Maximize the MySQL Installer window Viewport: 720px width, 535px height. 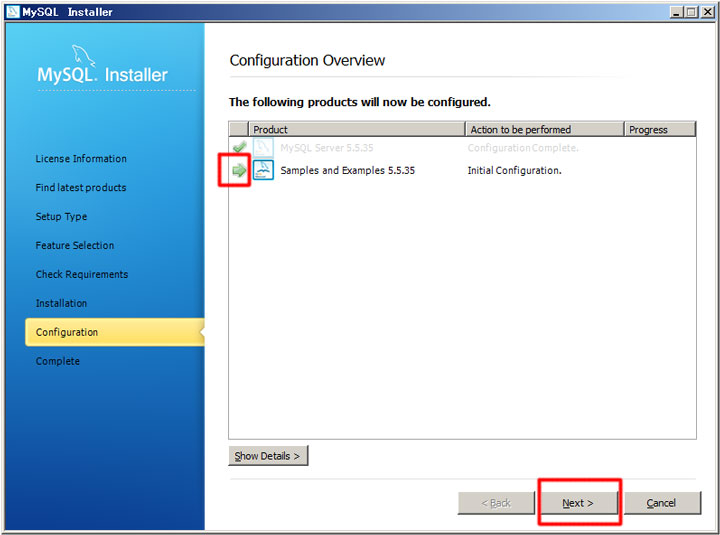pos(691,12)
